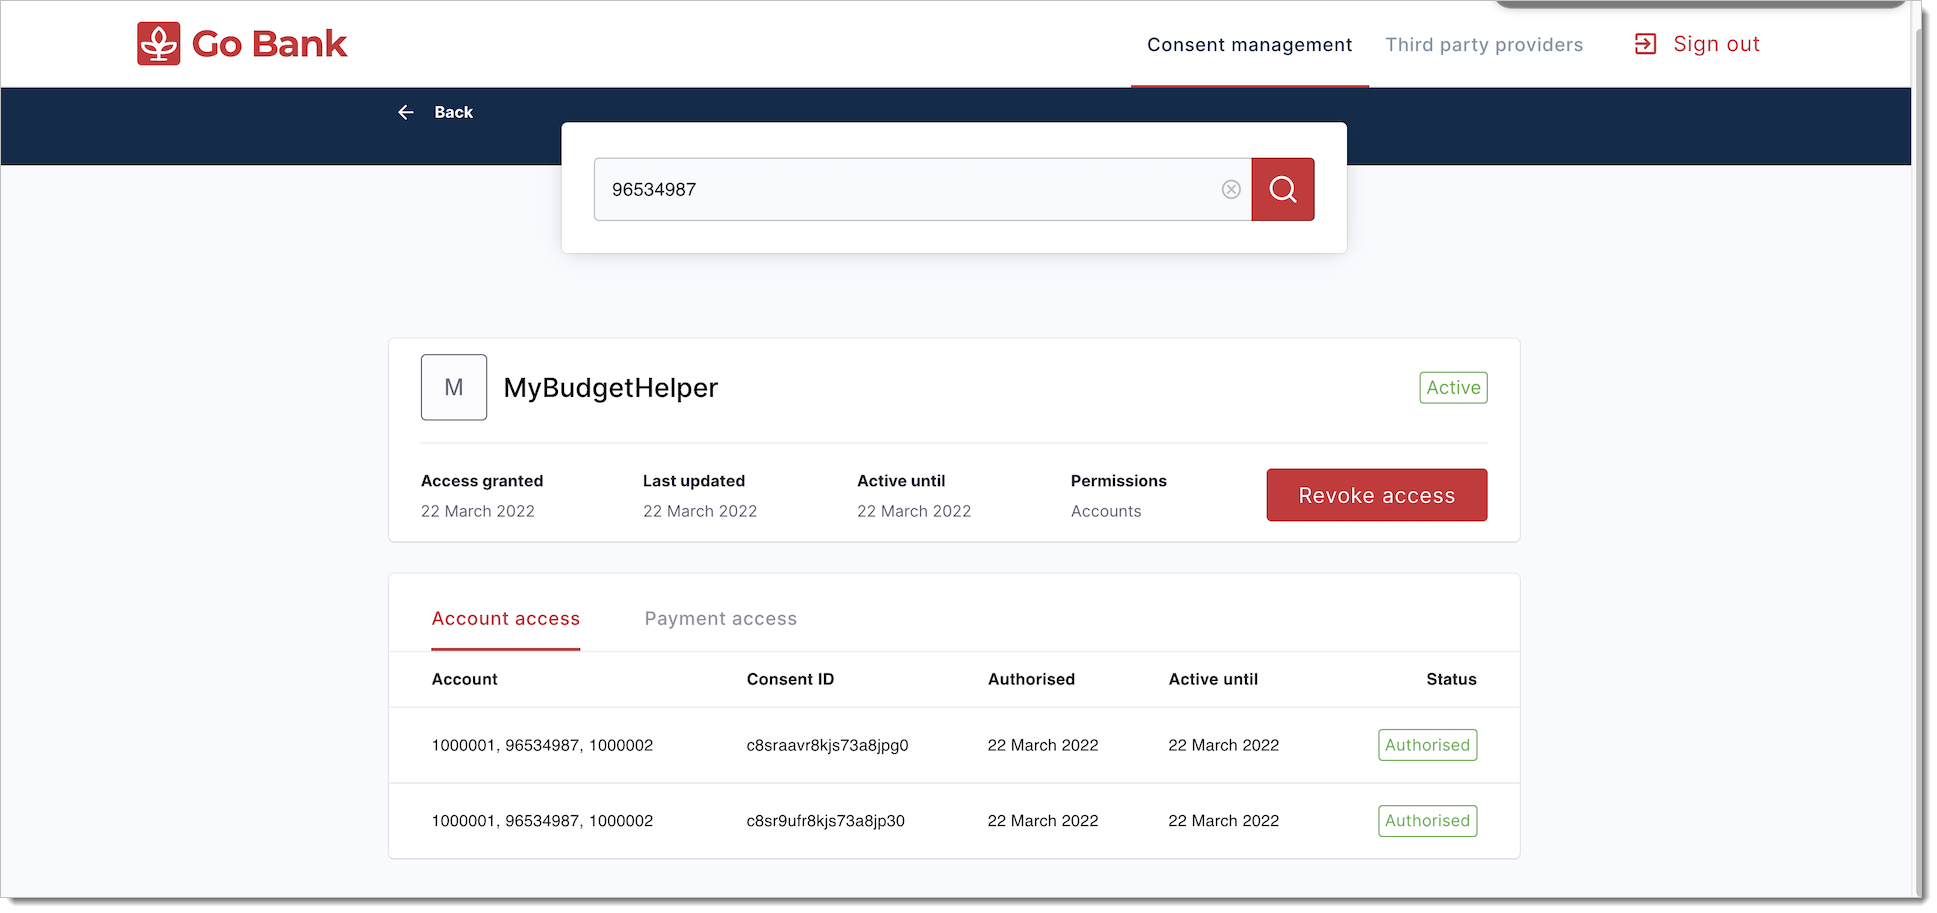Click the Last updated label

(694, 481)
